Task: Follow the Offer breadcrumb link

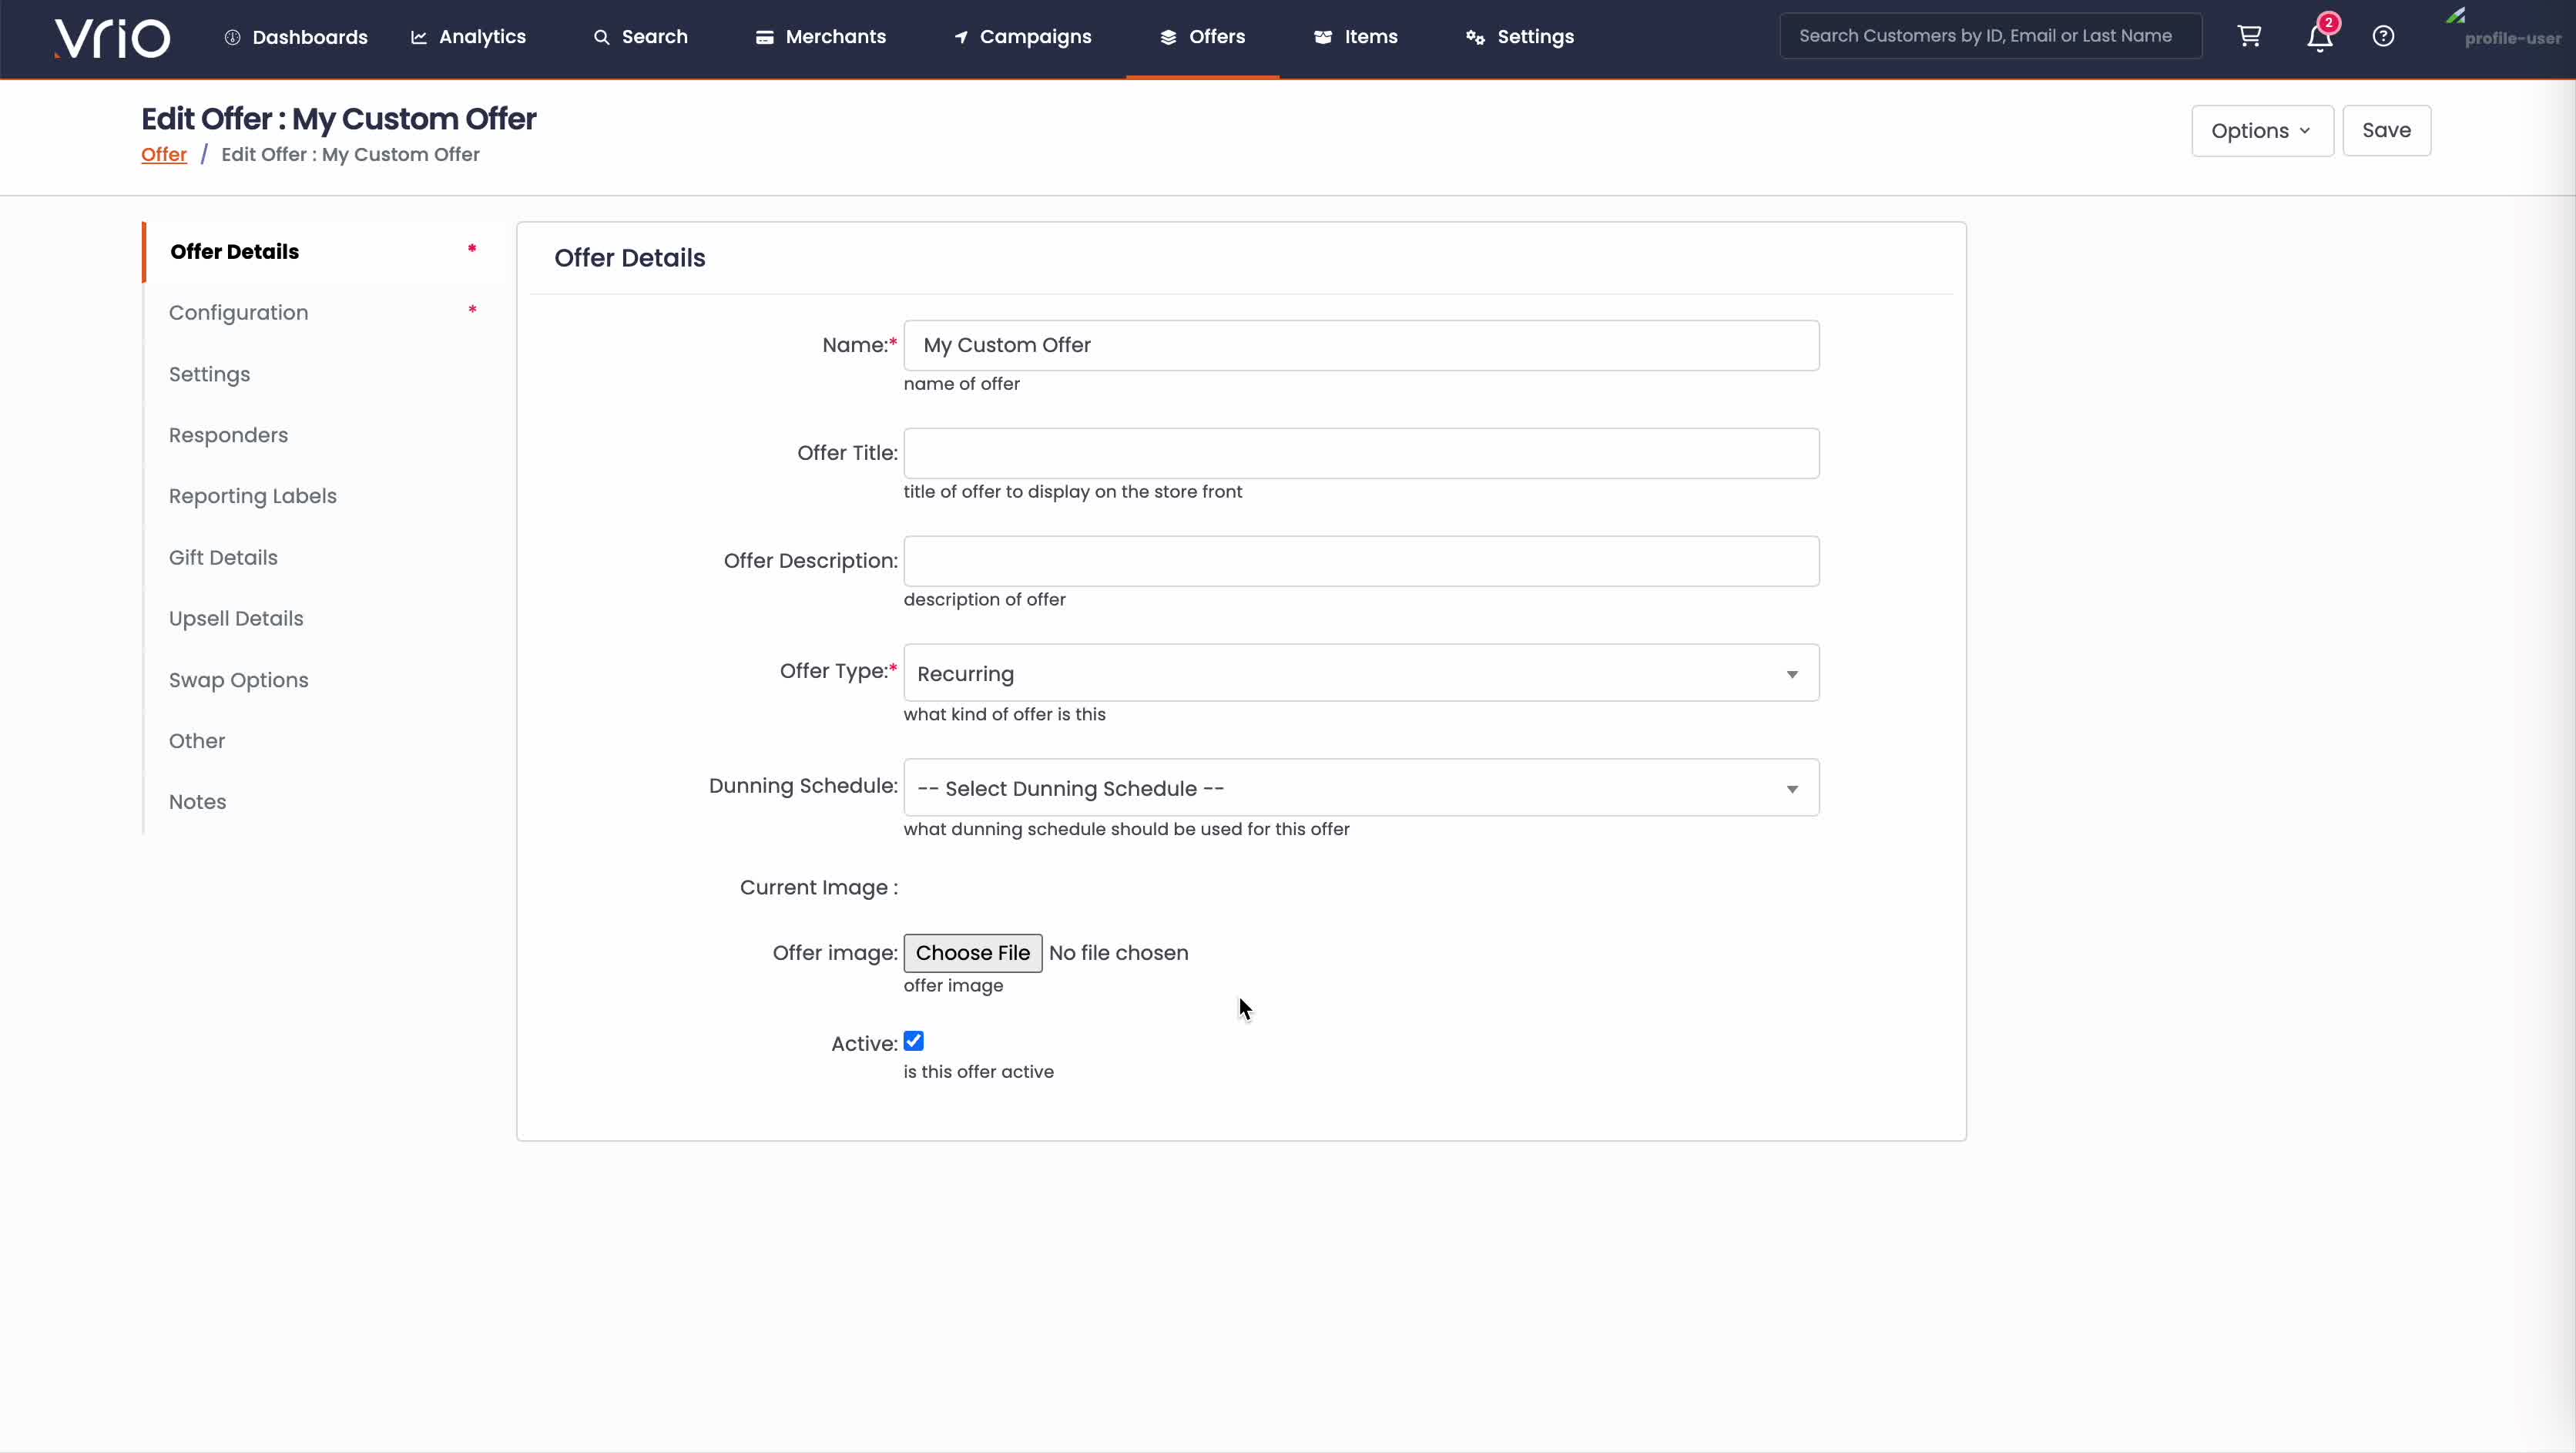Action: pyautogui.click(x=164, y=155)
